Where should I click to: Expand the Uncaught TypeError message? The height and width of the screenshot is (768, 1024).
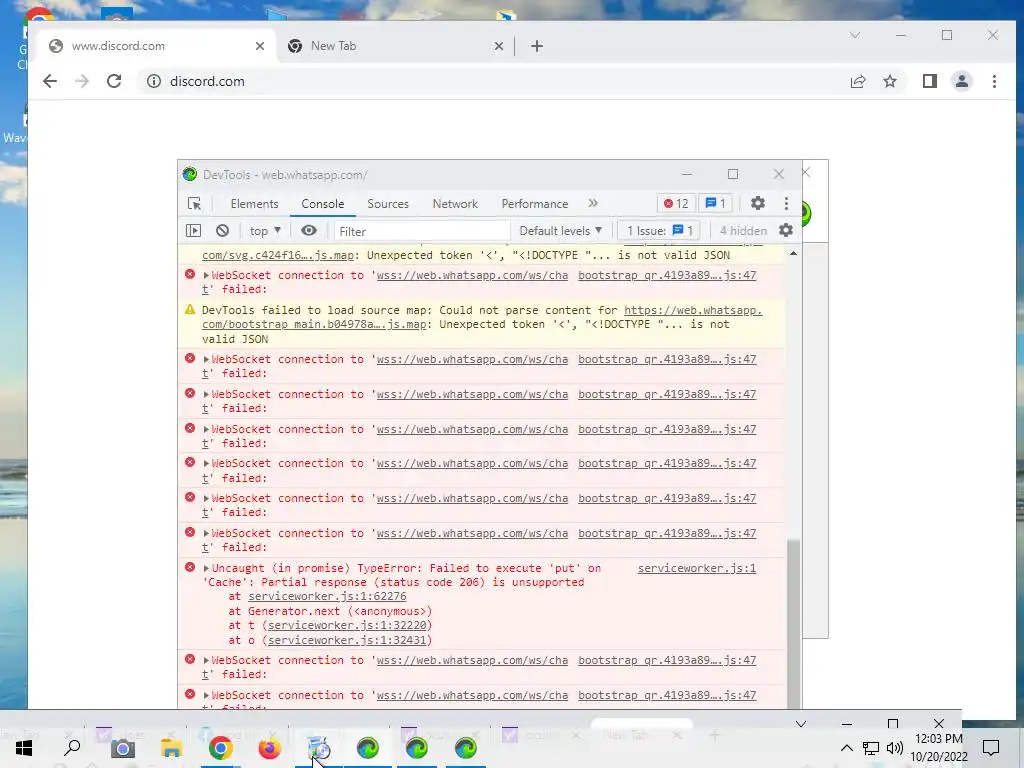[206, 569]
